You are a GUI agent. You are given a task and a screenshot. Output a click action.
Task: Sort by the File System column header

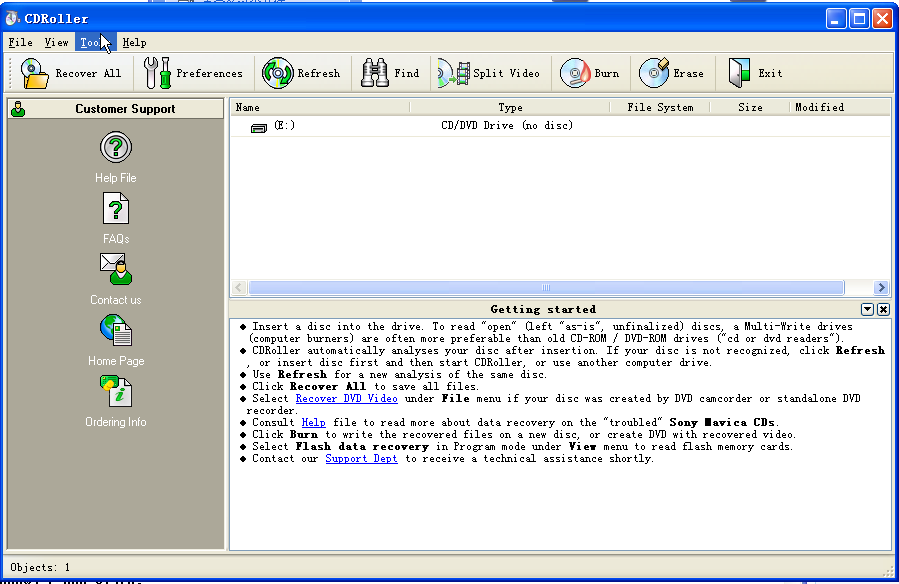(660, 107)
